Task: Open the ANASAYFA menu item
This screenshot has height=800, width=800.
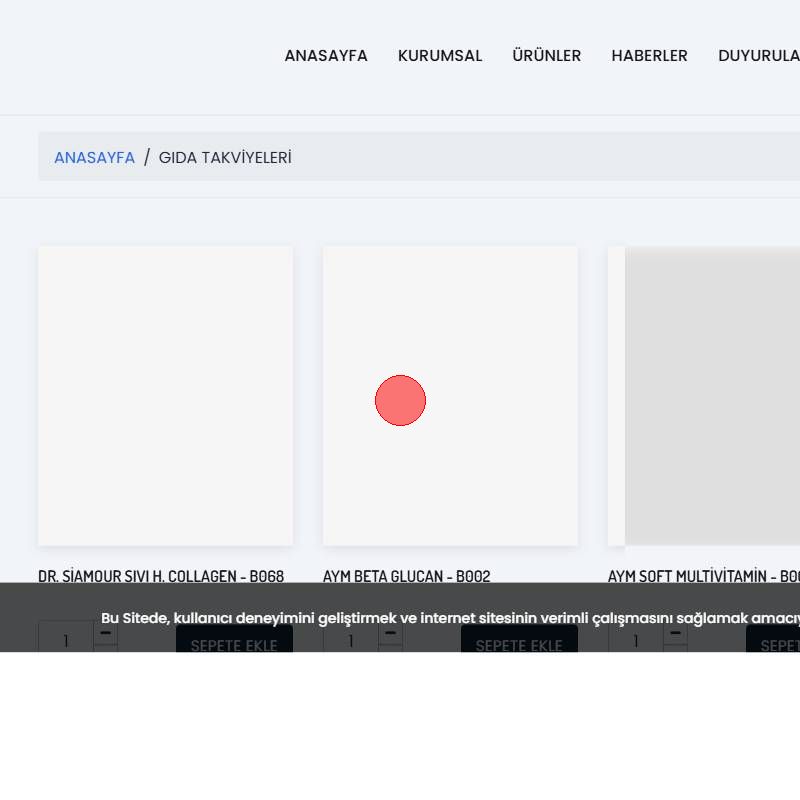Action: (x=325, y=56)
